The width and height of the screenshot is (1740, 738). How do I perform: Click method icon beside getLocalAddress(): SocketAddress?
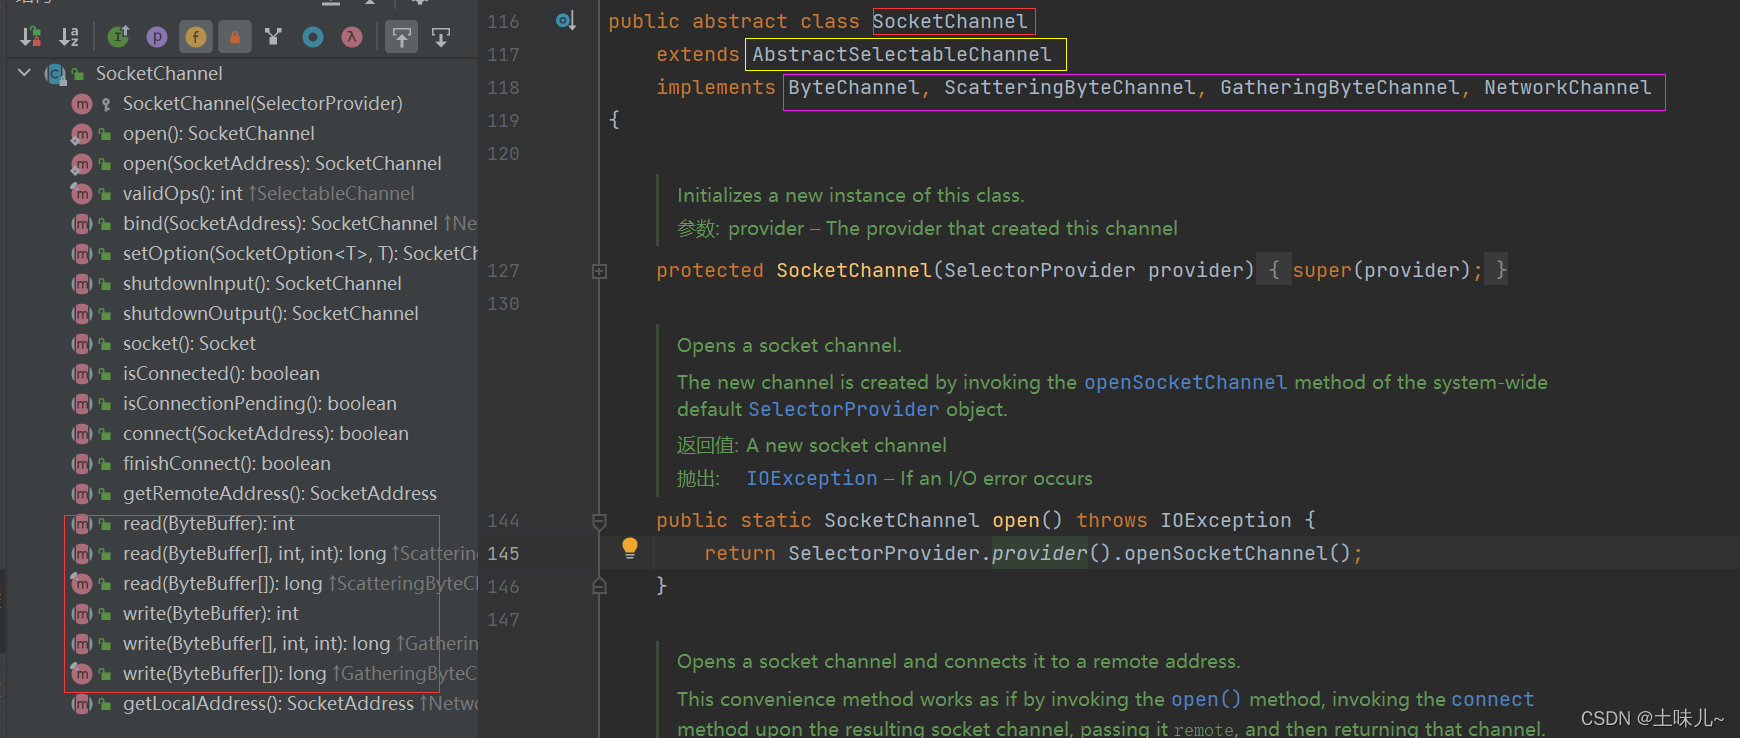pyautogui.click(x=82, y=704)
